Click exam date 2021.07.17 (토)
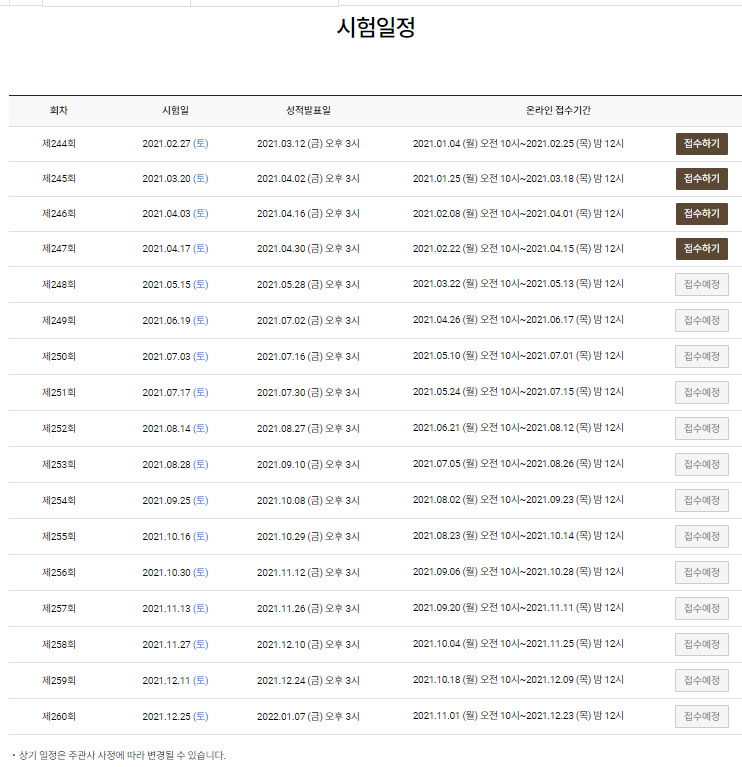 (x=175, y=392)
